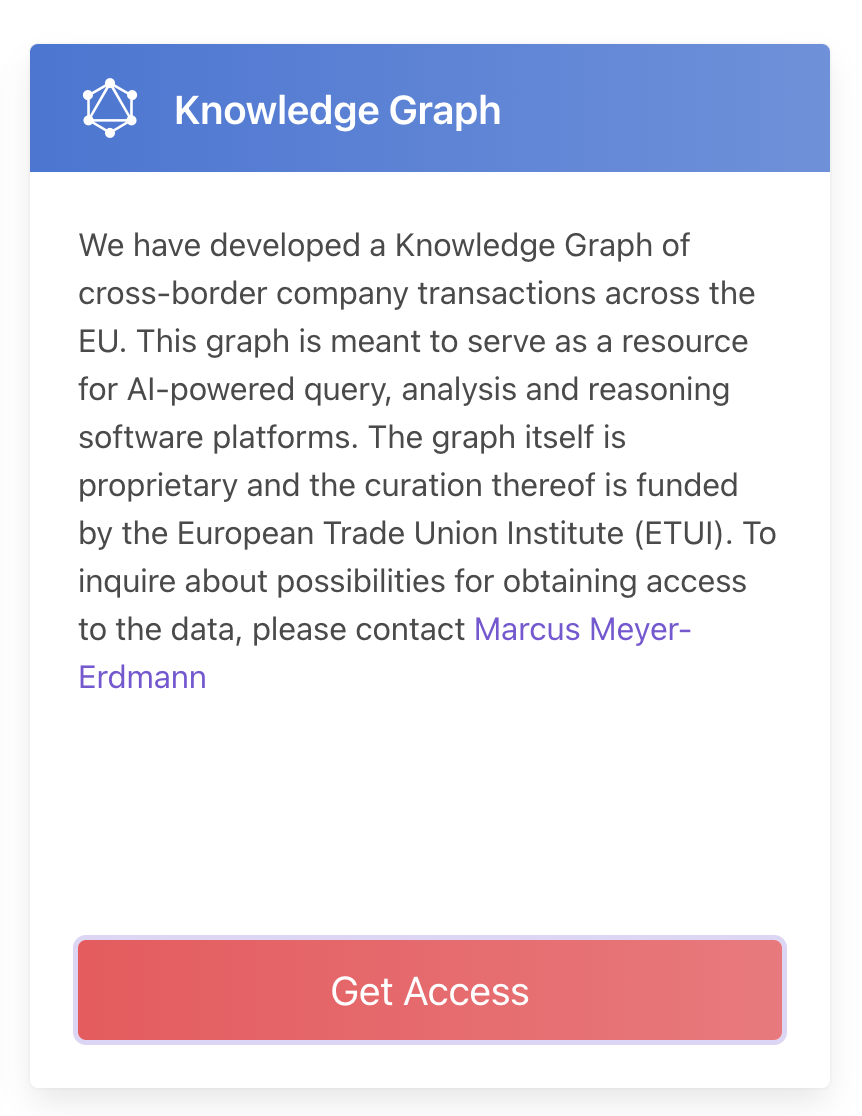Click the empty right side of the blue header

click(680, 108)
